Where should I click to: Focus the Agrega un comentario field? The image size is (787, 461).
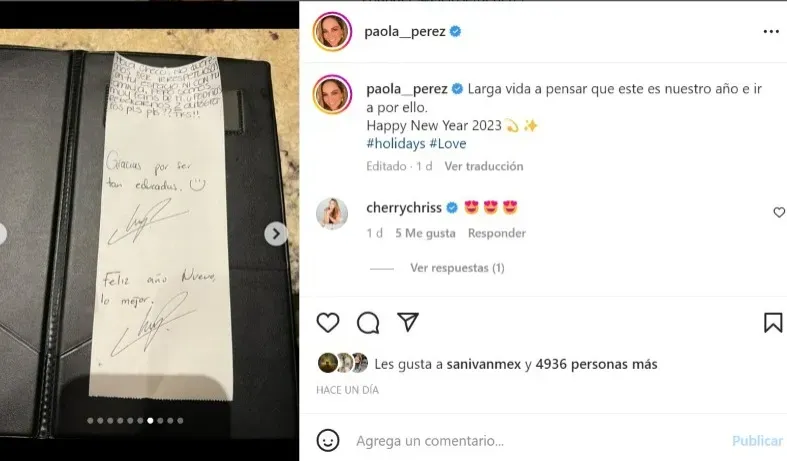(x=537, y=441)
